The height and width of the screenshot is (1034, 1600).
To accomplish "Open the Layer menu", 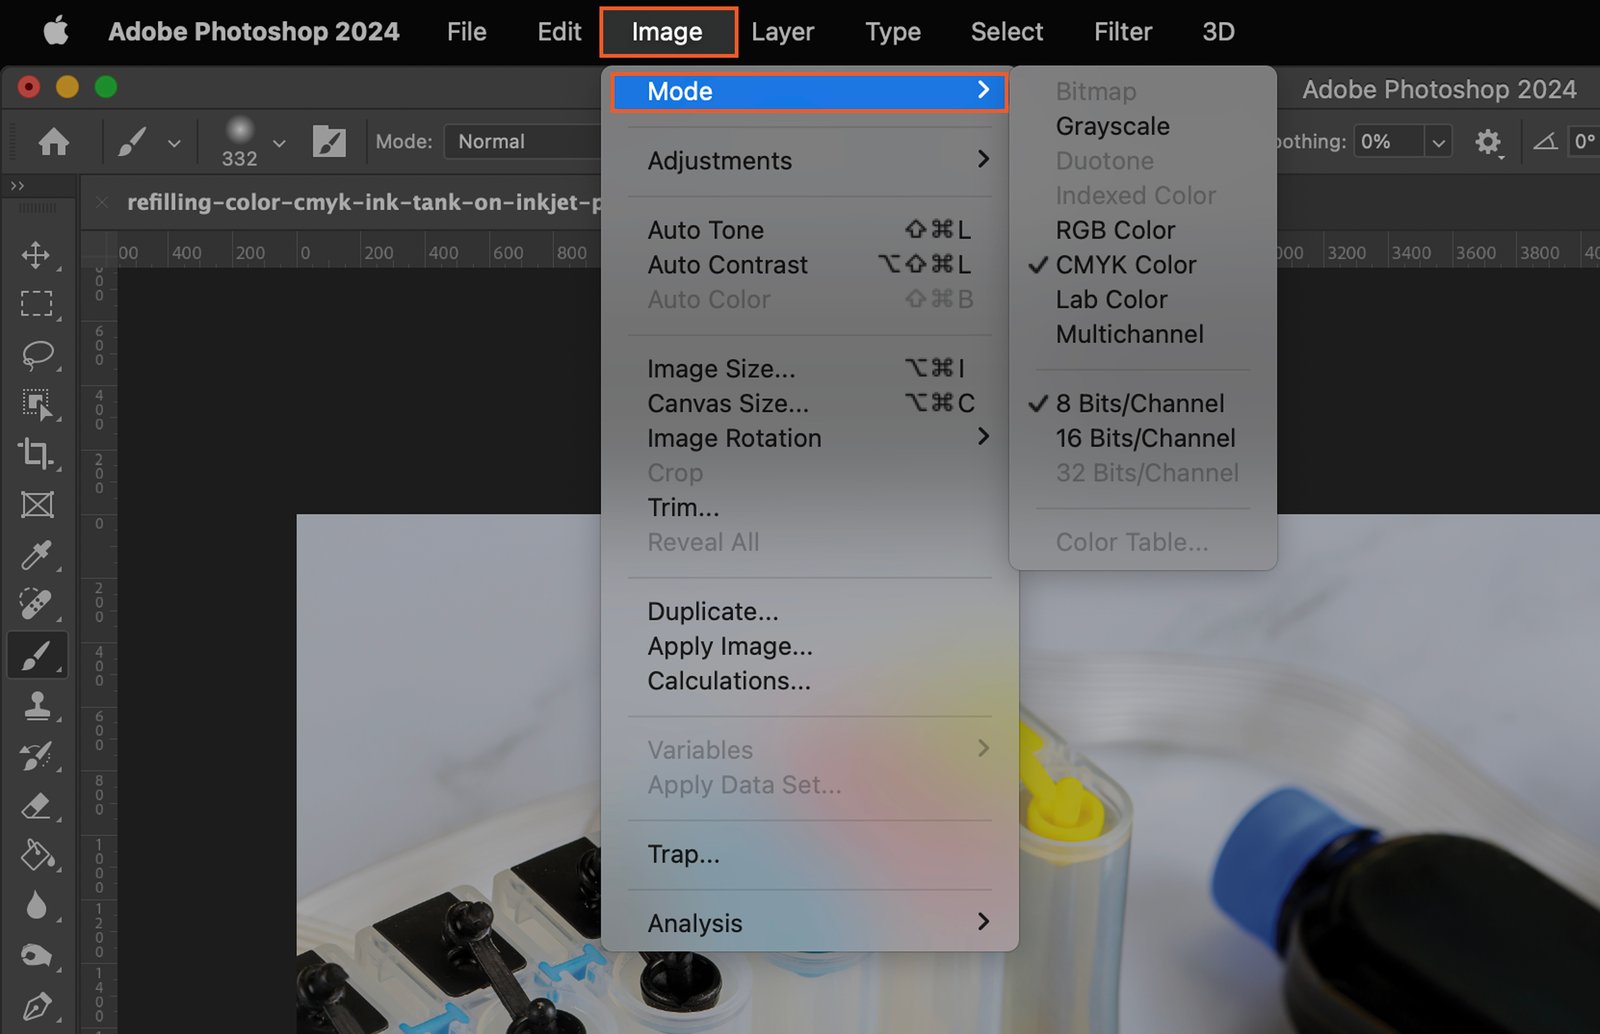I will pos(782,32).
